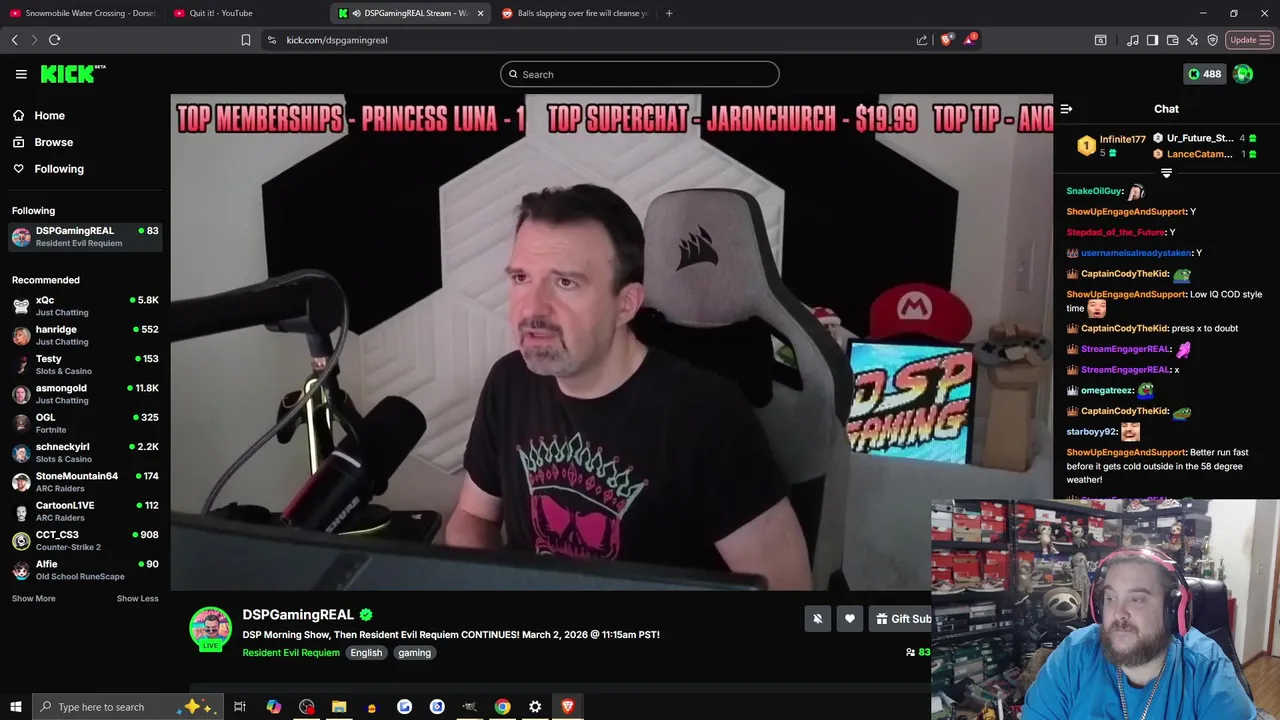
Task: Open the Following page
Action: [59, 169]
